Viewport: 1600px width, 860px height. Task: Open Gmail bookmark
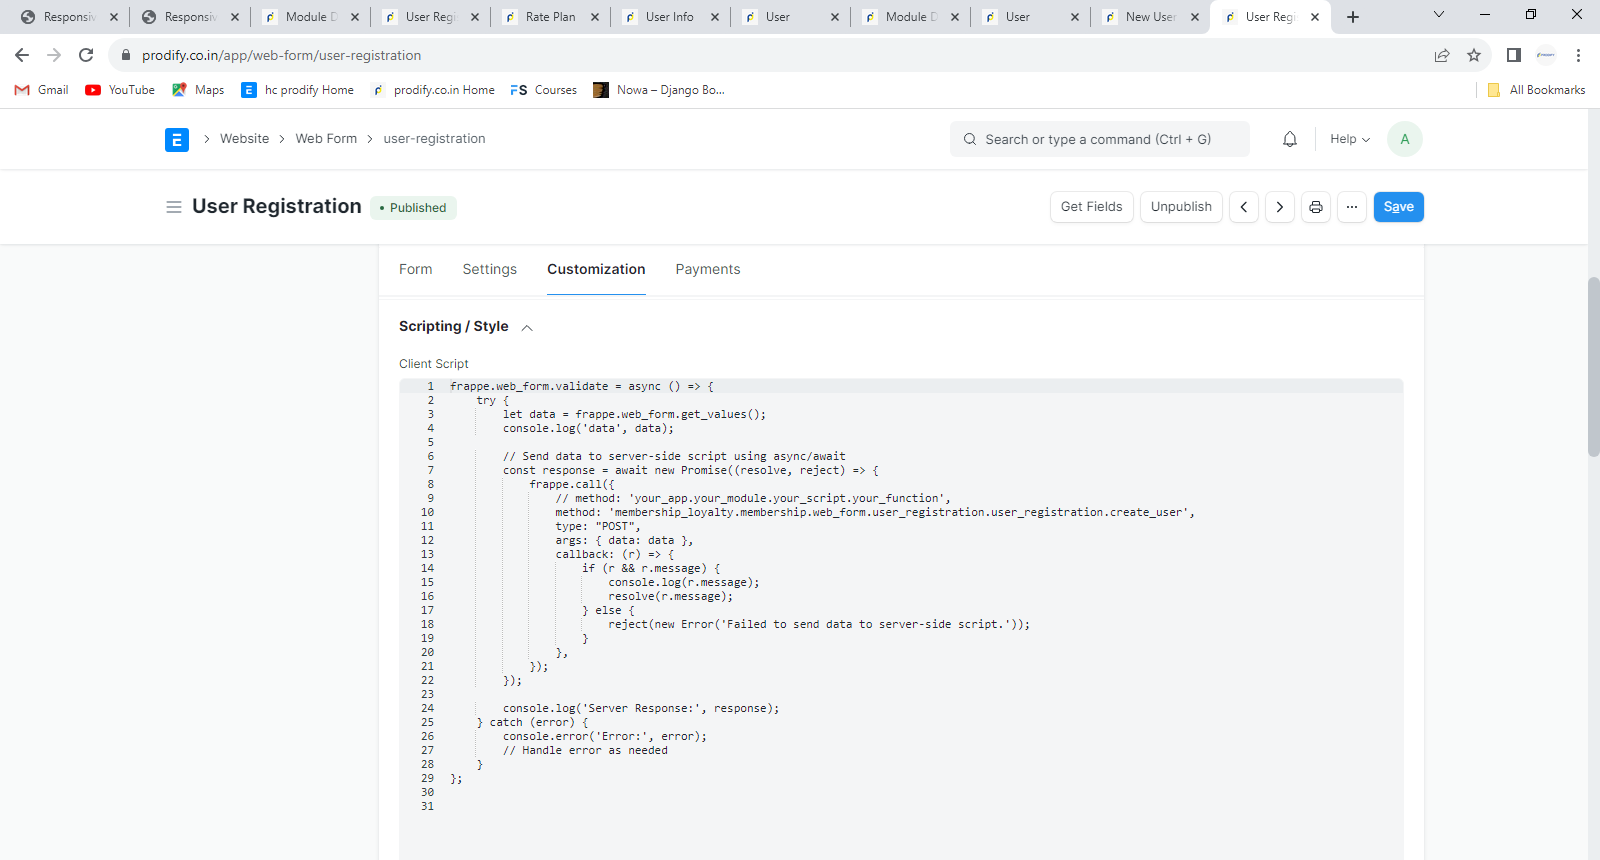(x=42, y=90)
